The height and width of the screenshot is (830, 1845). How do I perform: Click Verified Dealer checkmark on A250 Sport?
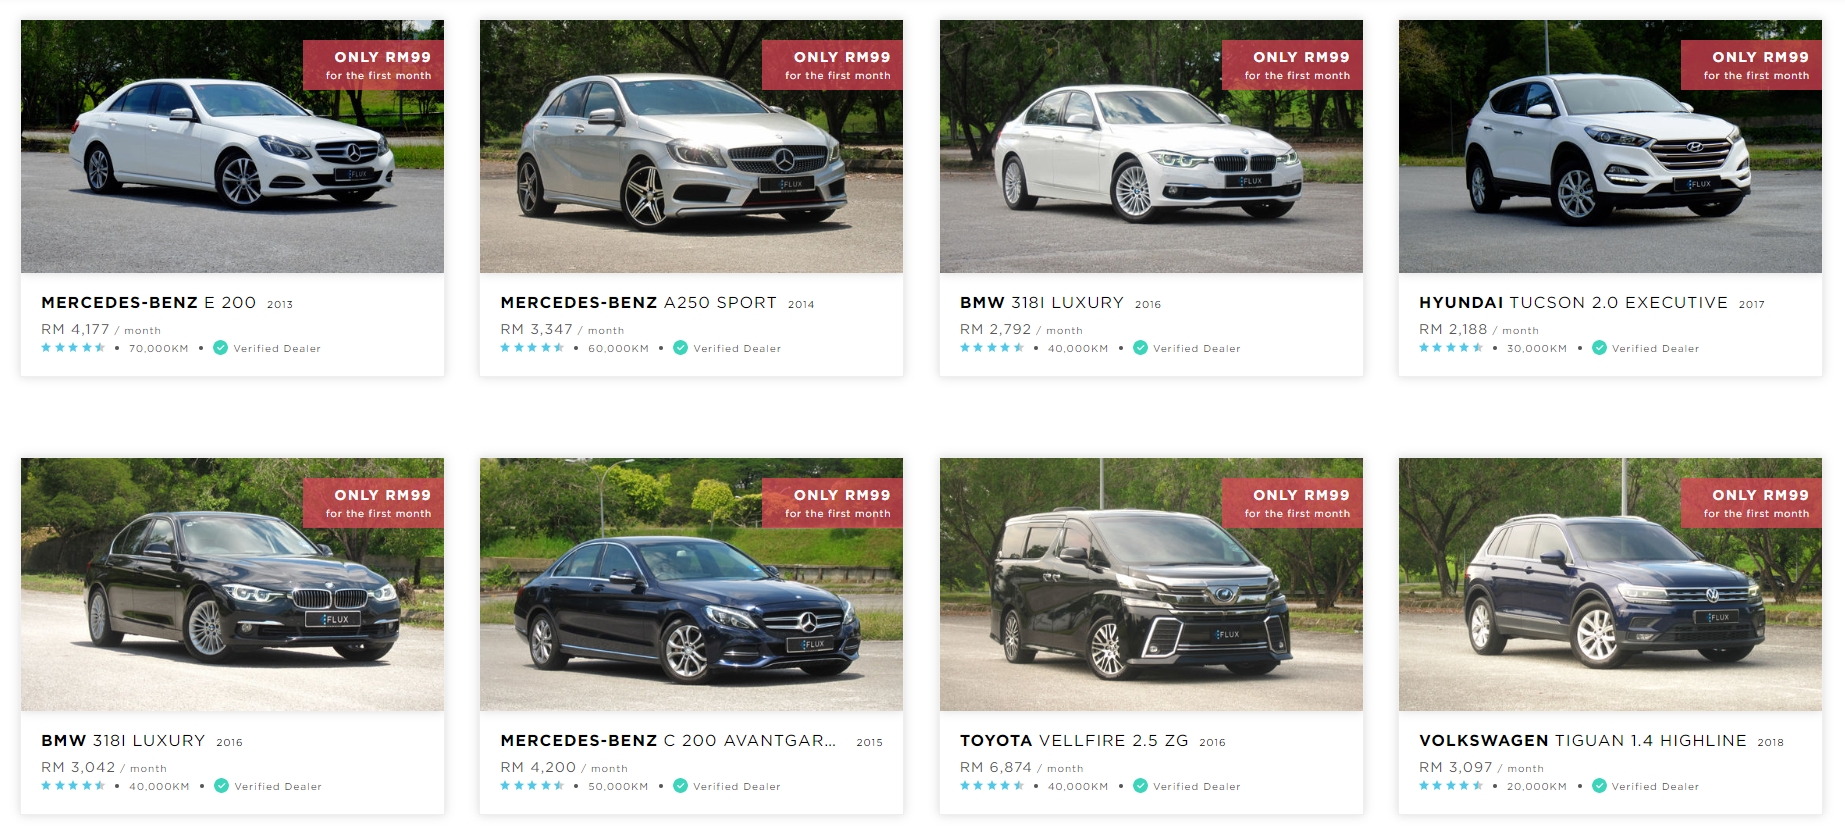(x=681, y=348)
